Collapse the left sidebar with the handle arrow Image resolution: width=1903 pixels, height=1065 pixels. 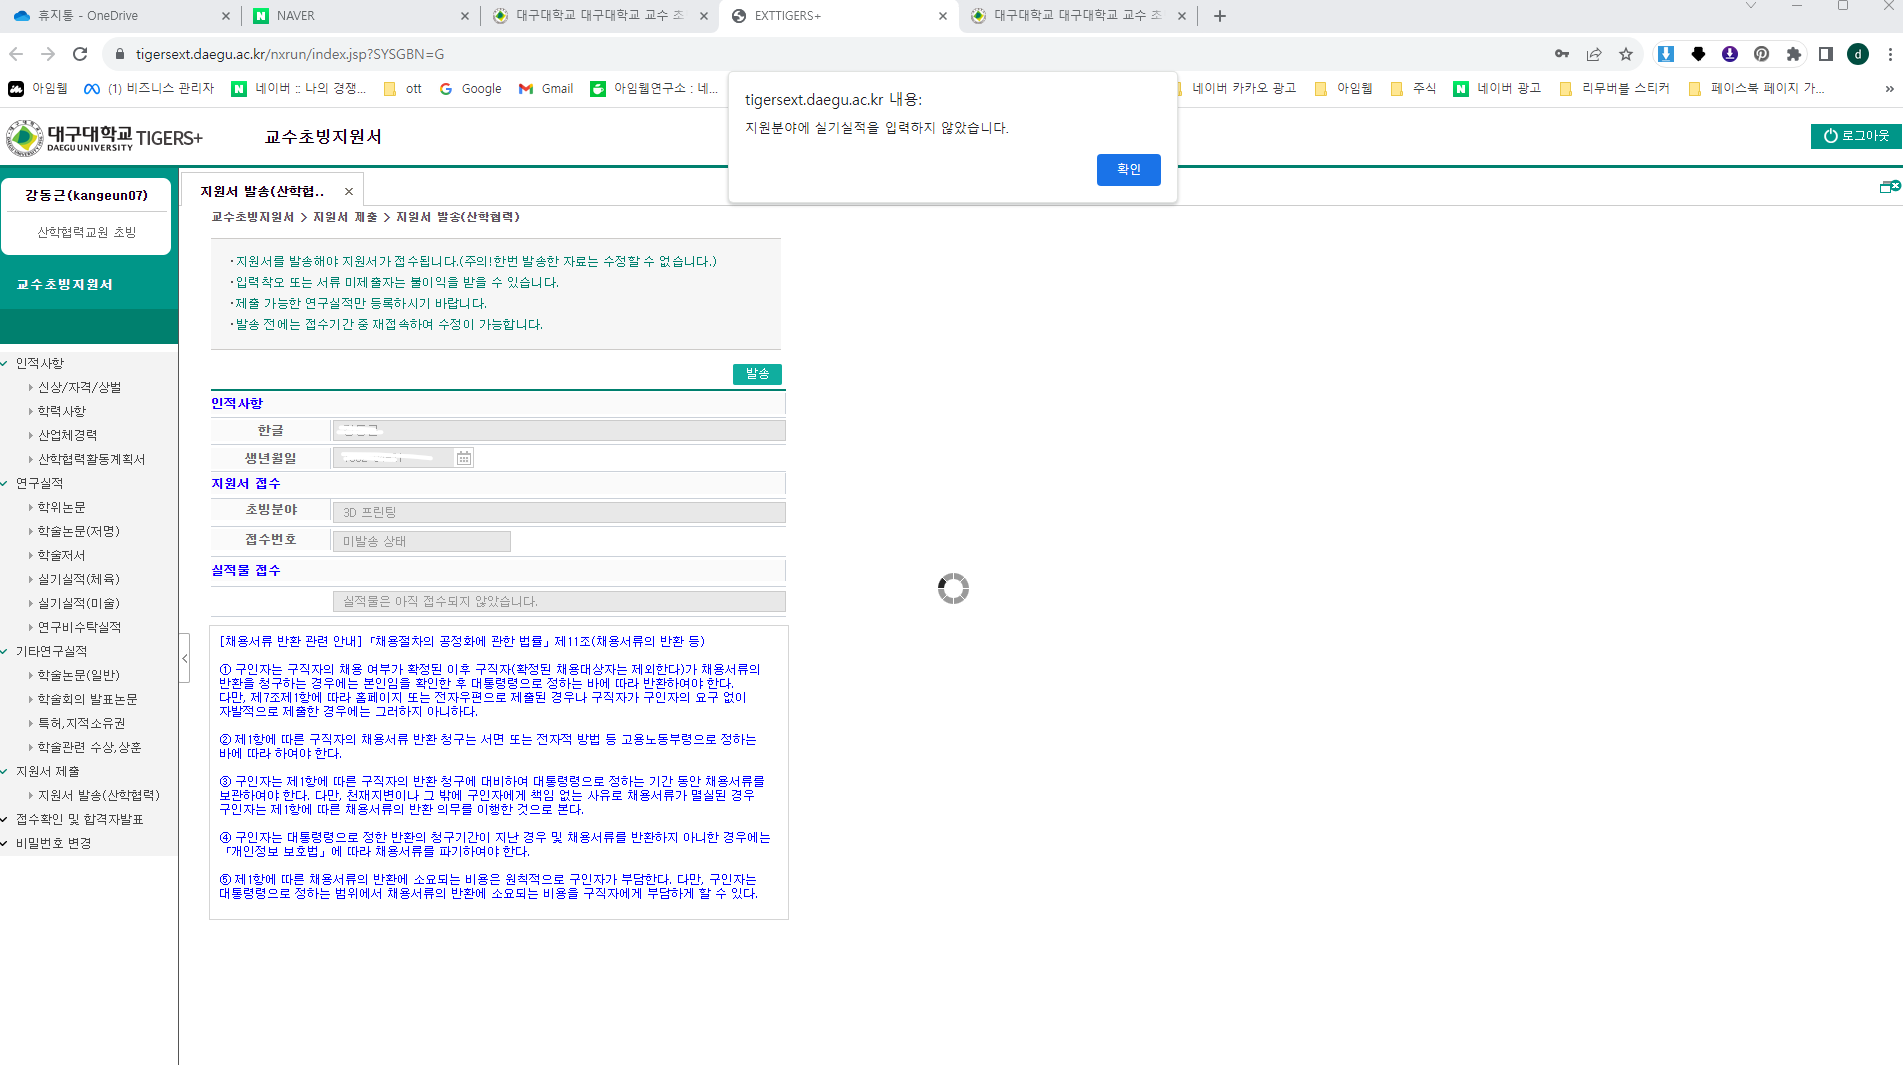[185, 658]
